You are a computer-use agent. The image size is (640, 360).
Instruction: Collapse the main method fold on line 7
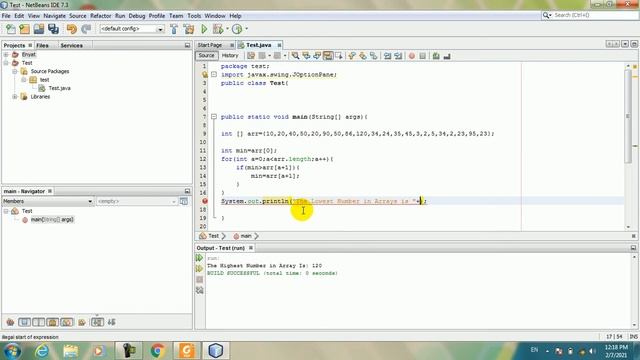pyautogui.click(x=214, y=117)
